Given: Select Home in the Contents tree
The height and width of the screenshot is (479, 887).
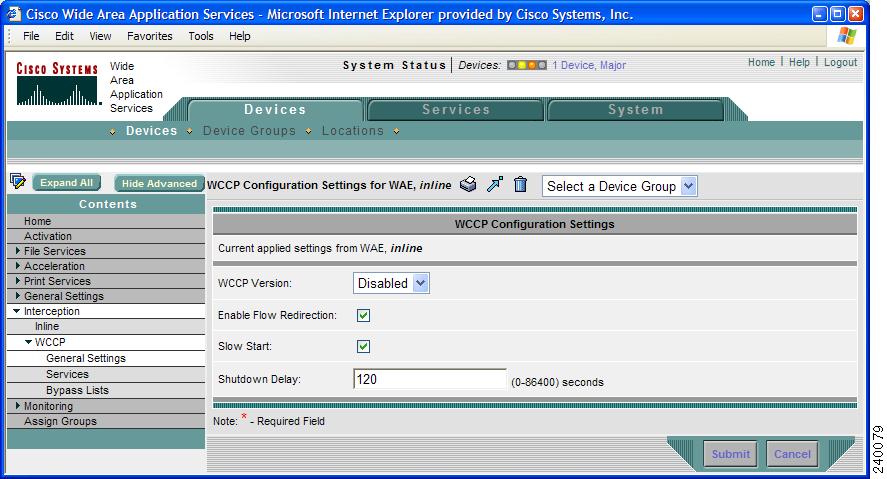Looking at the screenshot, I should point(37,221).
